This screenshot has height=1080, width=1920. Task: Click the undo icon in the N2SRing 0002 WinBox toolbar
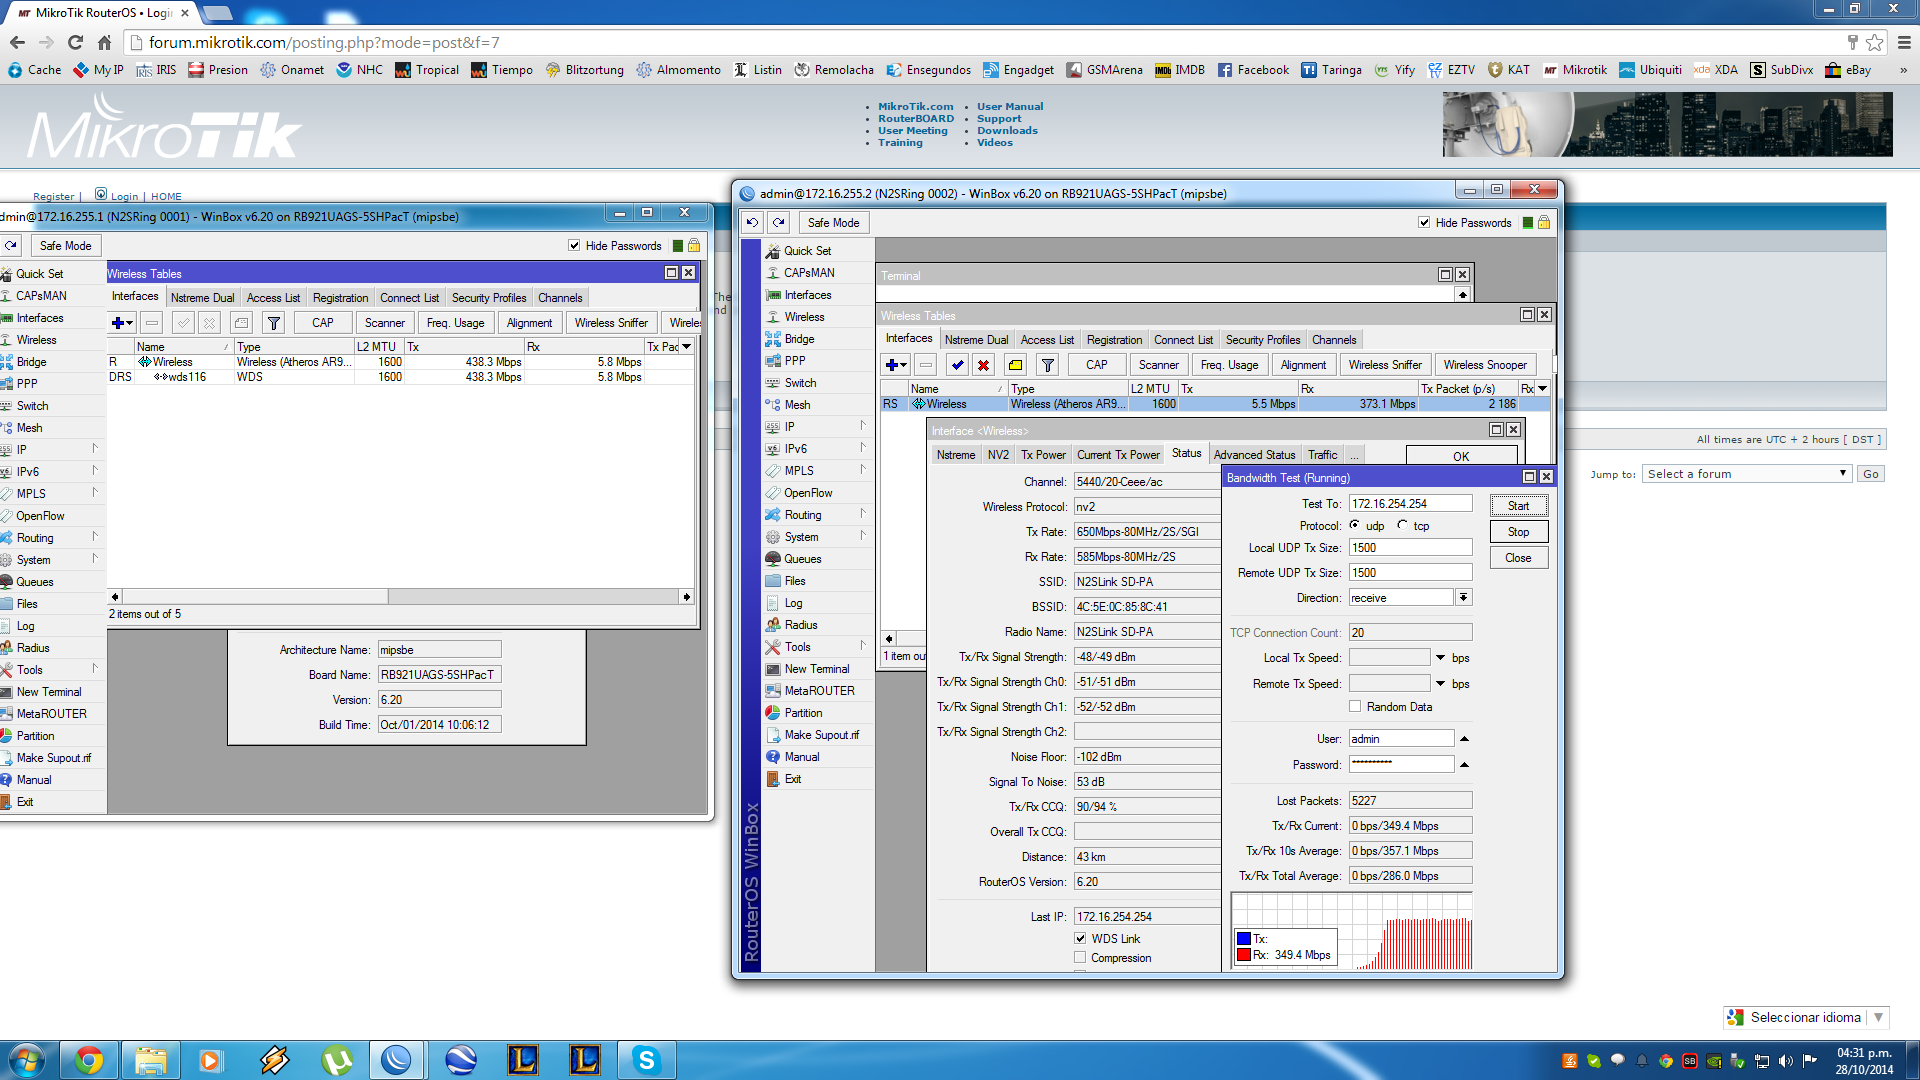pyautogui.click(x=752, y=223)
